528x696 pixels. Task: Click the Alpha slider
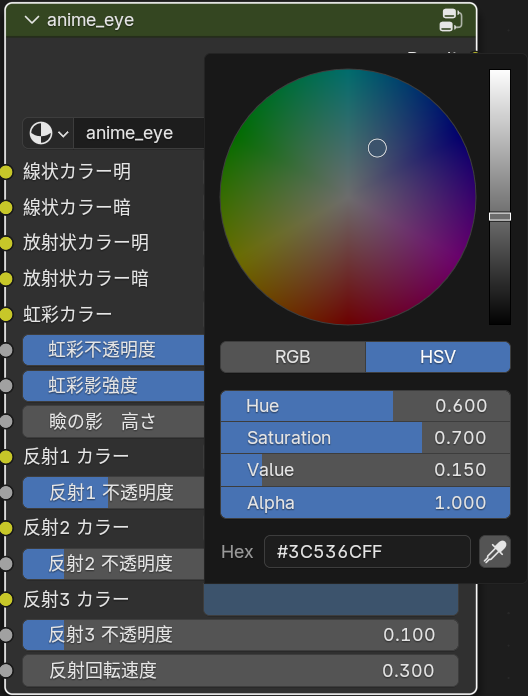pos(366,503)
